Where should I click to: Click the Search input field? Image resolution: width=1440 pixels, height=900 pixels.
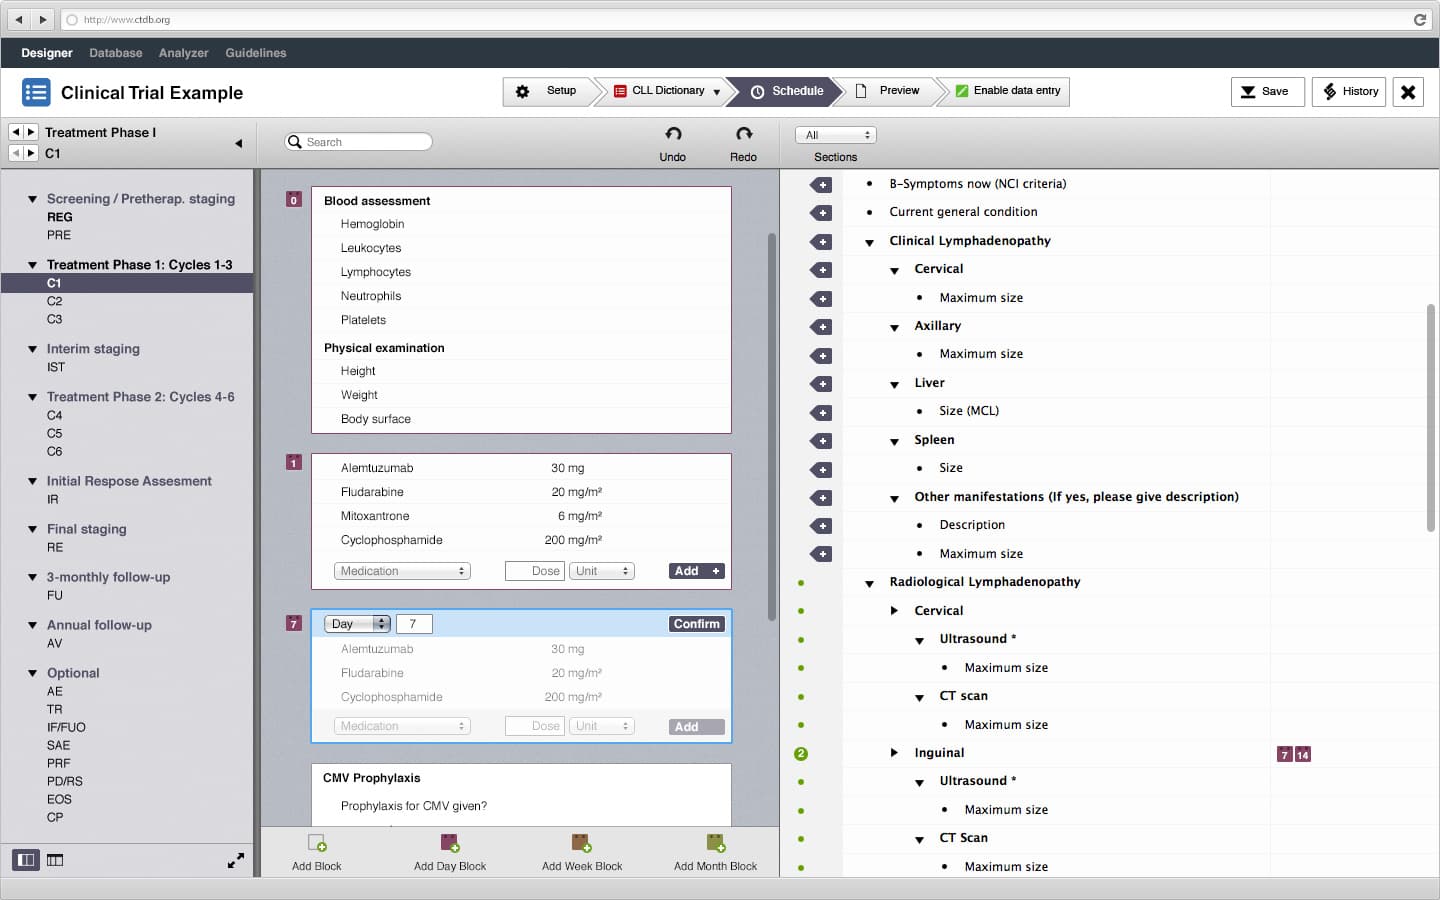pyautogui.click(x=360, y=142)
